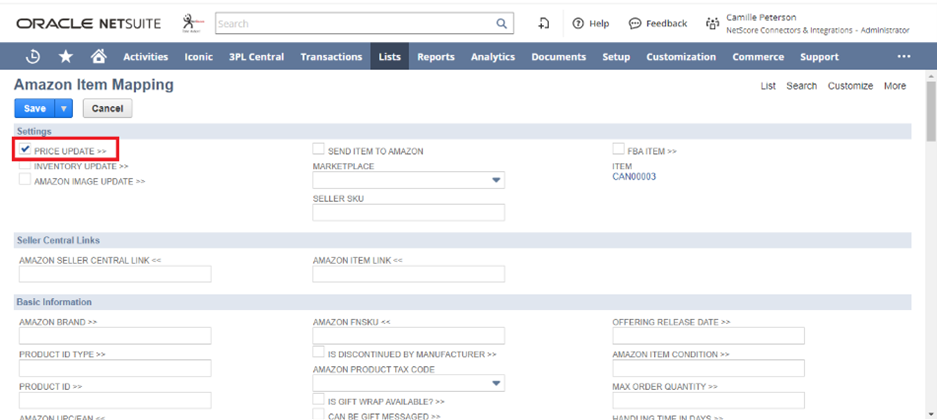The width and height of the screenshot is (937, 420).
Task: Open the Commerce menu
Action: pos(758,57)
